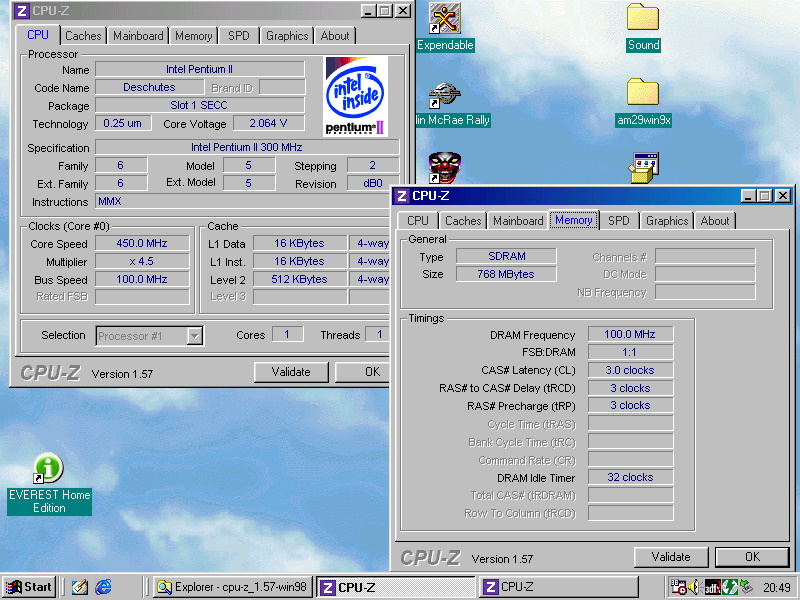Activate the first CPU-Z taskbar button
Image resolution: width=800 pixels, height=600 pixels.
[395, 587]
